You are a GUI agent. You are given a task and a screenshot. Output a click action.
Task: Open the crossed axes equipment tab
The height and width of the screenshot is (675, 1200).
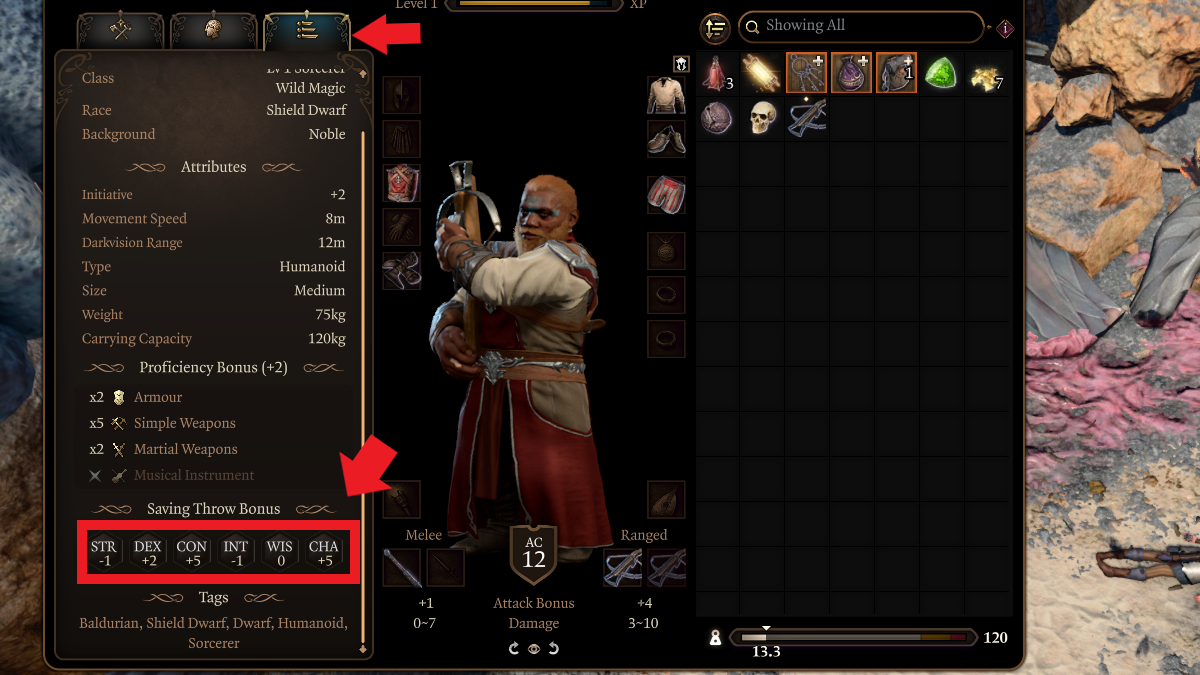point(121,30)
